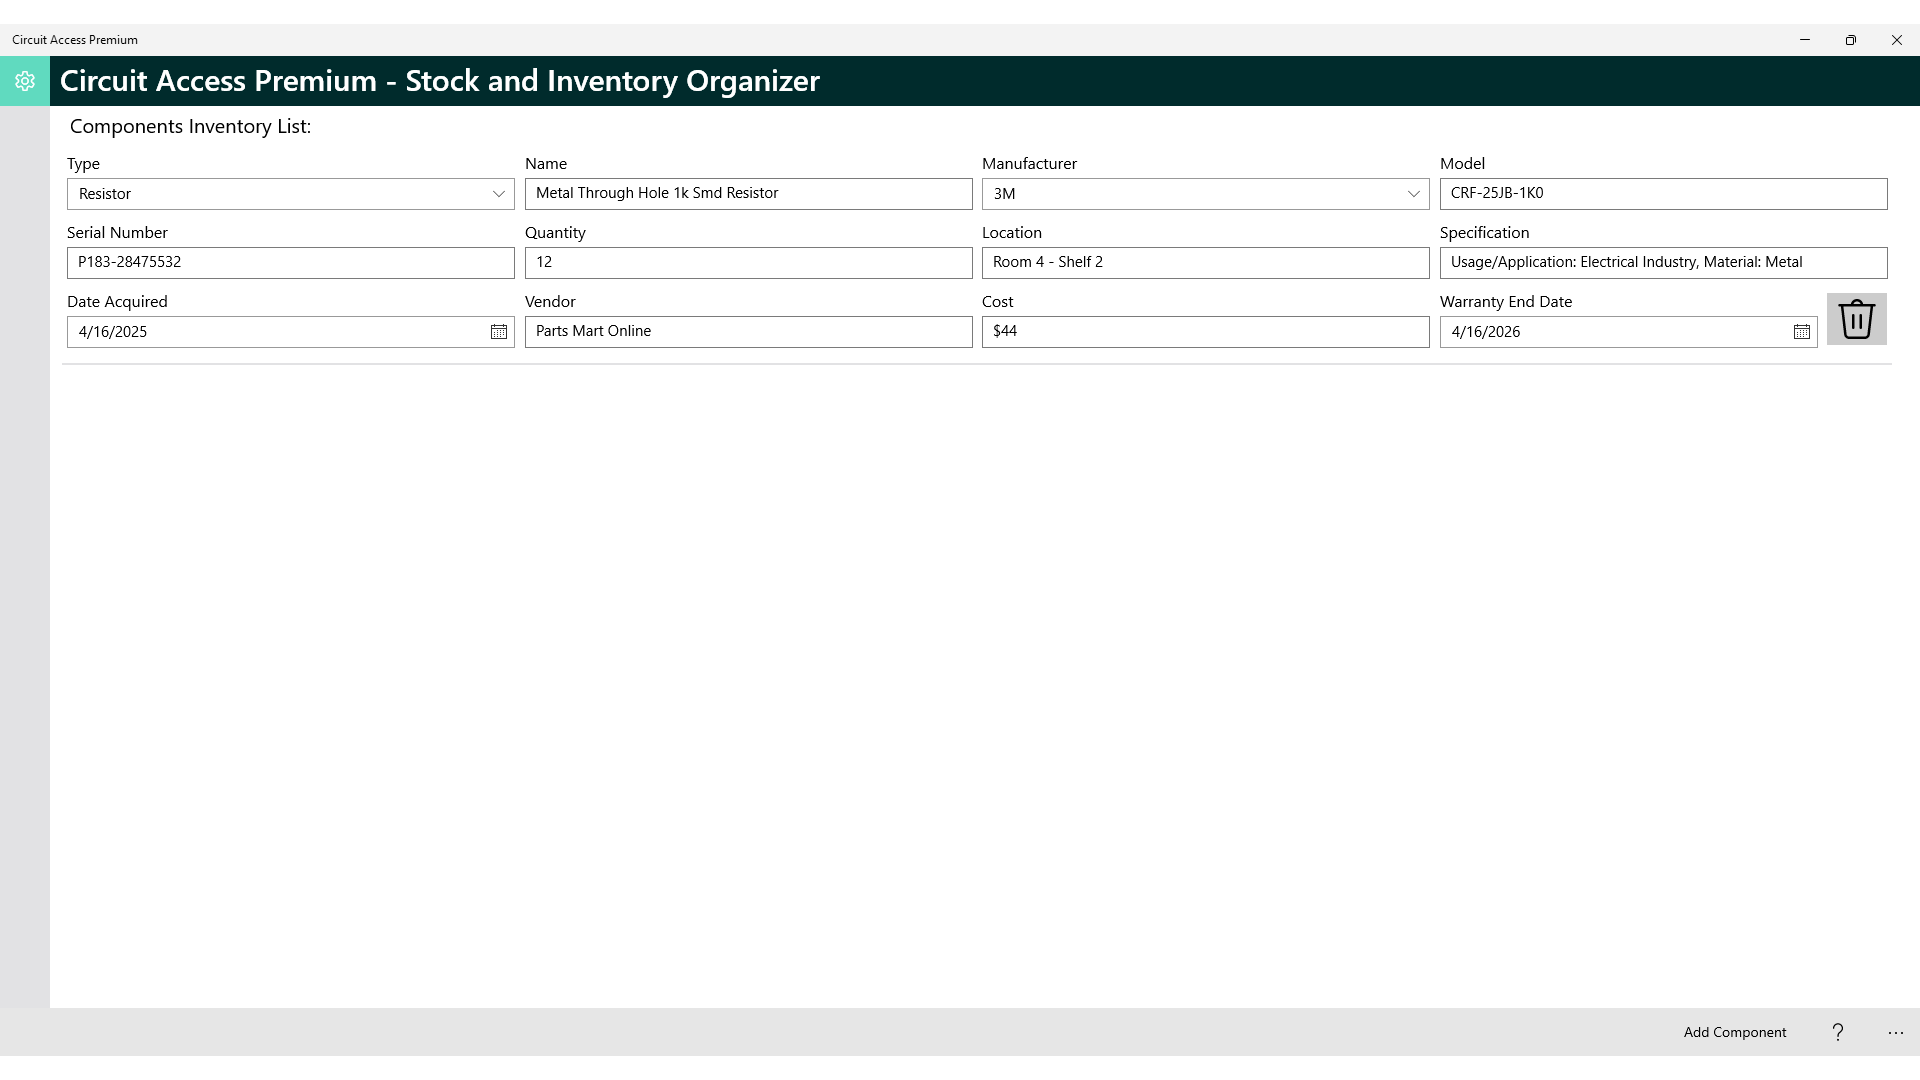Screen dimensions: 1920x1080
Task: Click the Model field showing CRF-25JB-1K0
Action: [x=1662, y=193]
